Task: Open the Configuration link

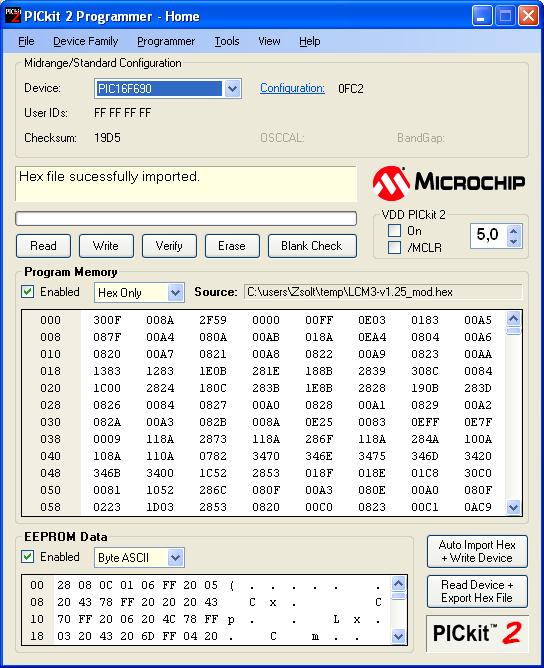Action: click(x=292, y=88)
